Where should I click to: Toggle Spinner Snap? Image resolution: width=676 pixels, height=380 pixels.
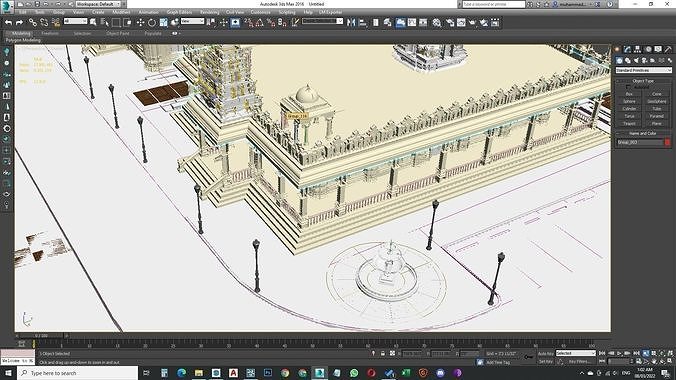(282, 22)
